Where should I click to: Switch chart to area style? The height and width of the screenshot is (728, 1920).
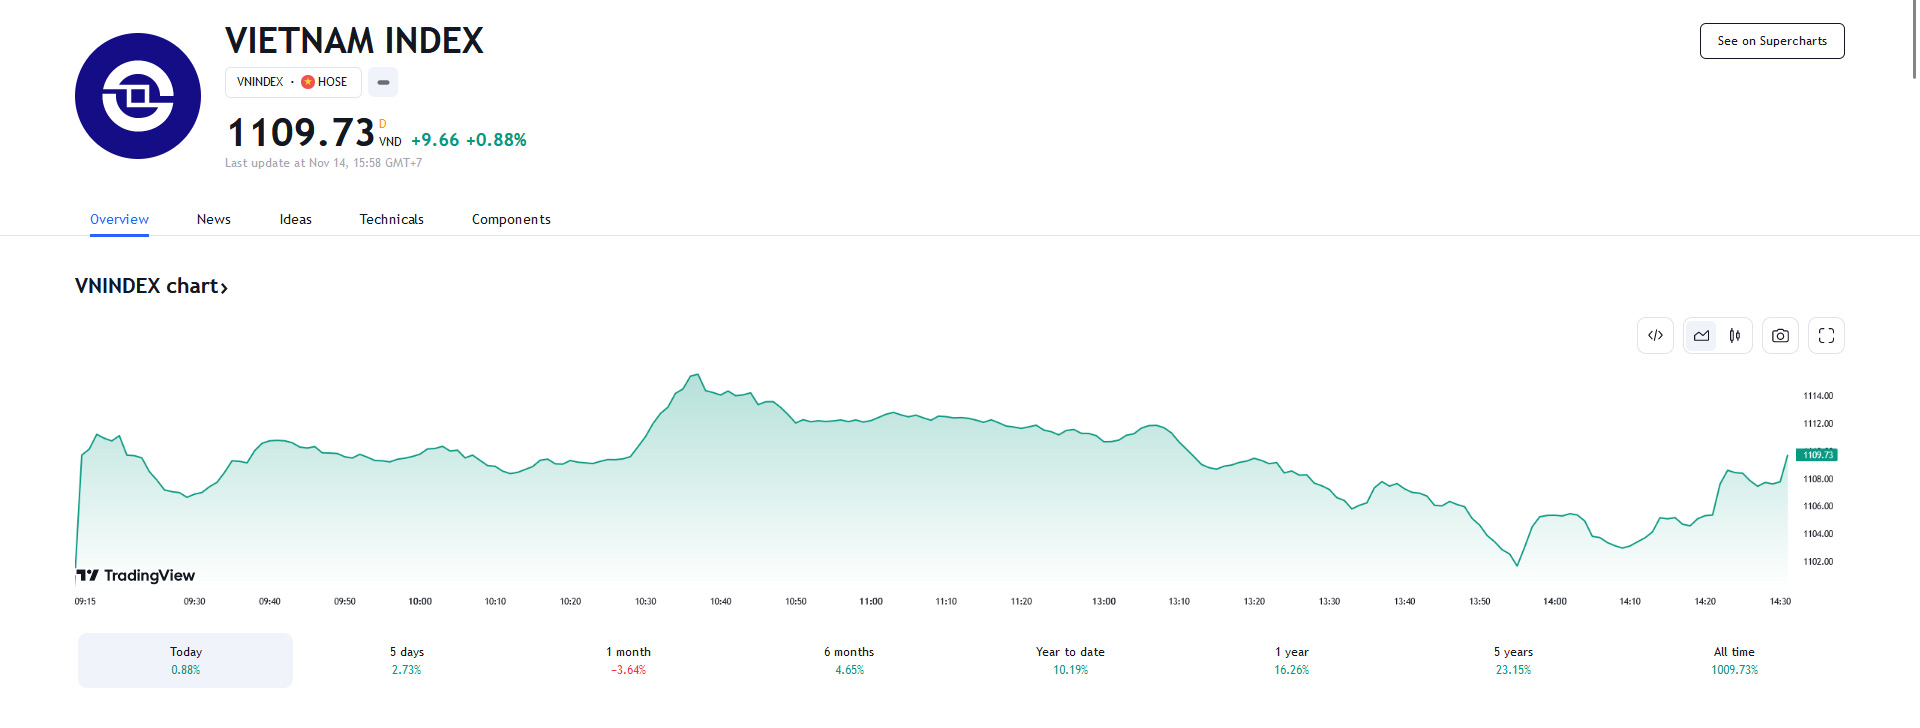(x=1702, y=336)
